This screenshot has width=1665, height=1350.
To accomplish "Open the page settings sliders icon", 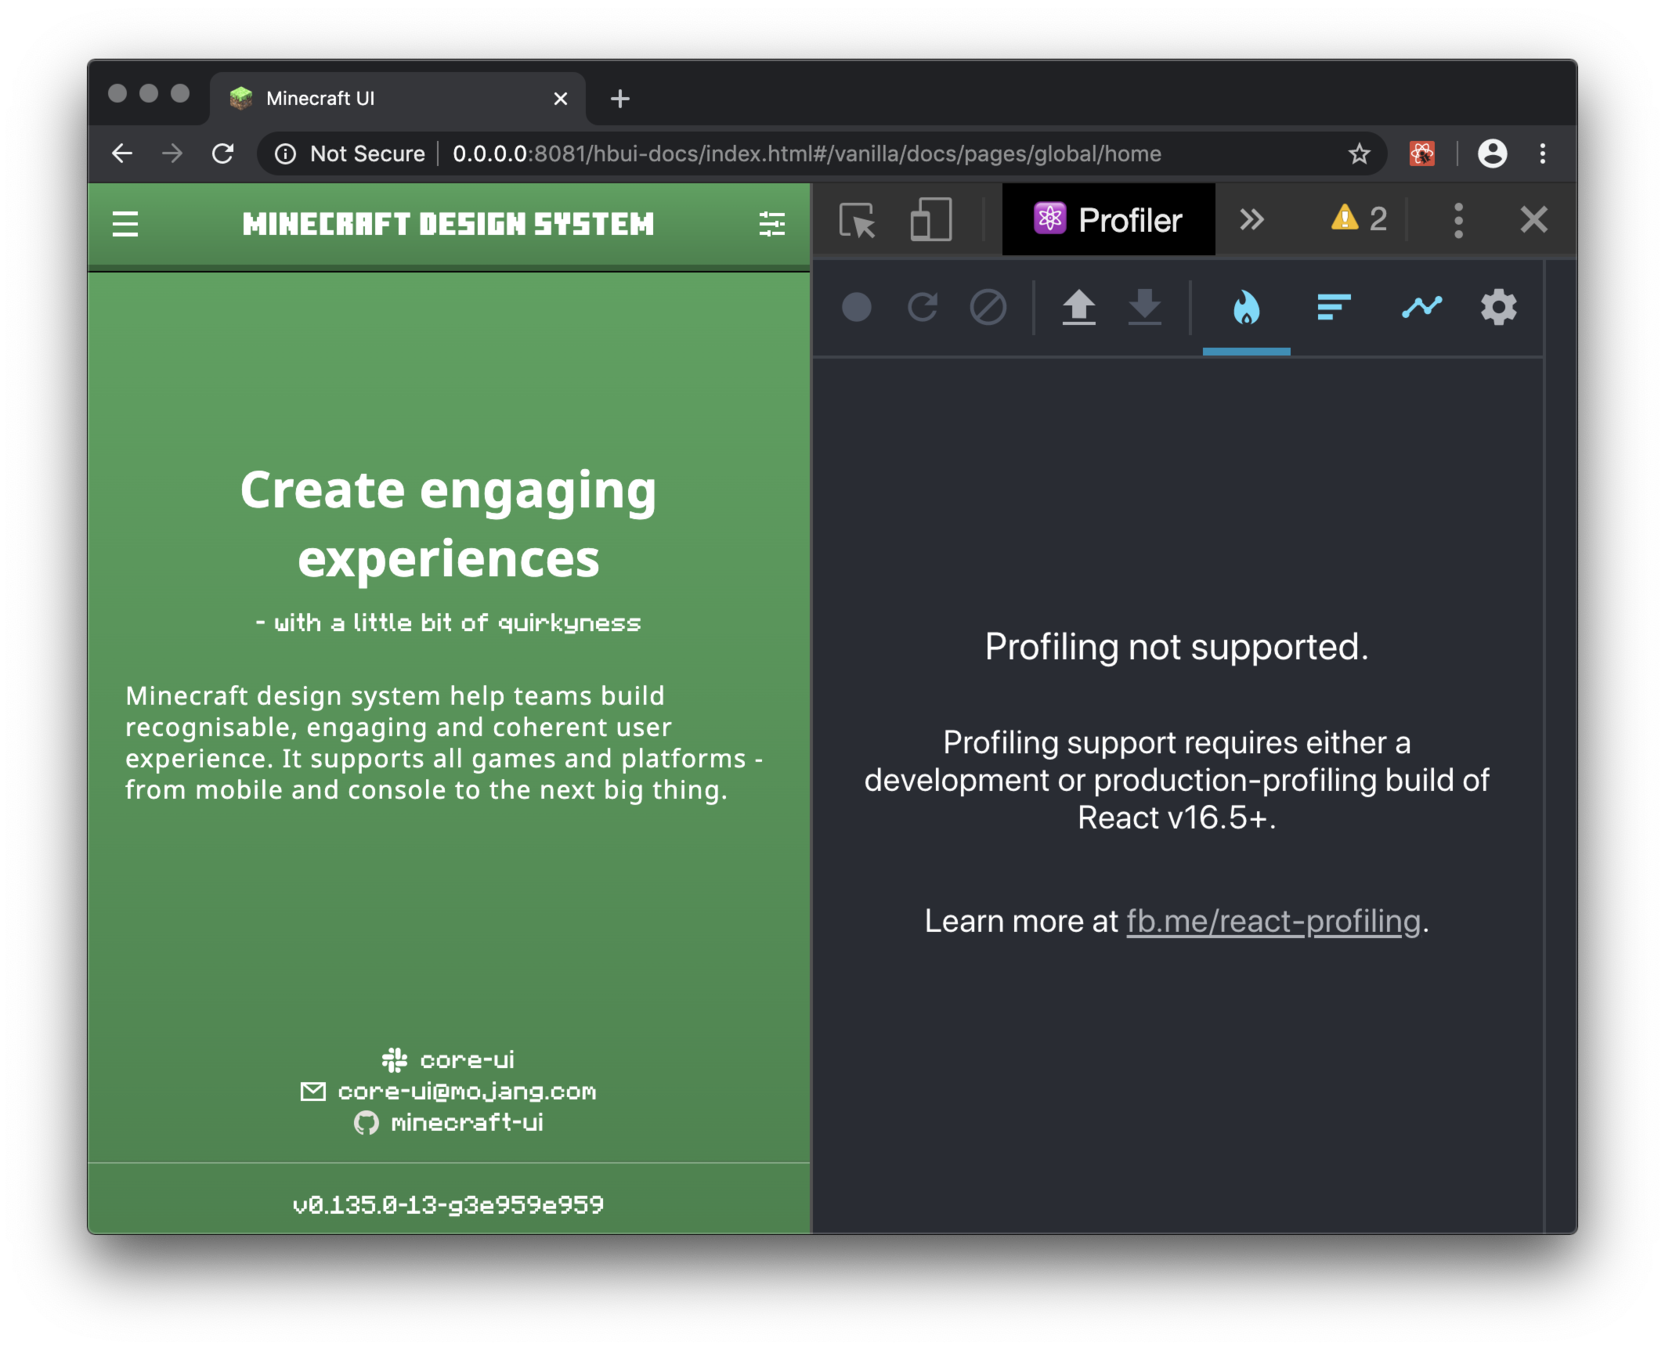I will coord(772,224).
